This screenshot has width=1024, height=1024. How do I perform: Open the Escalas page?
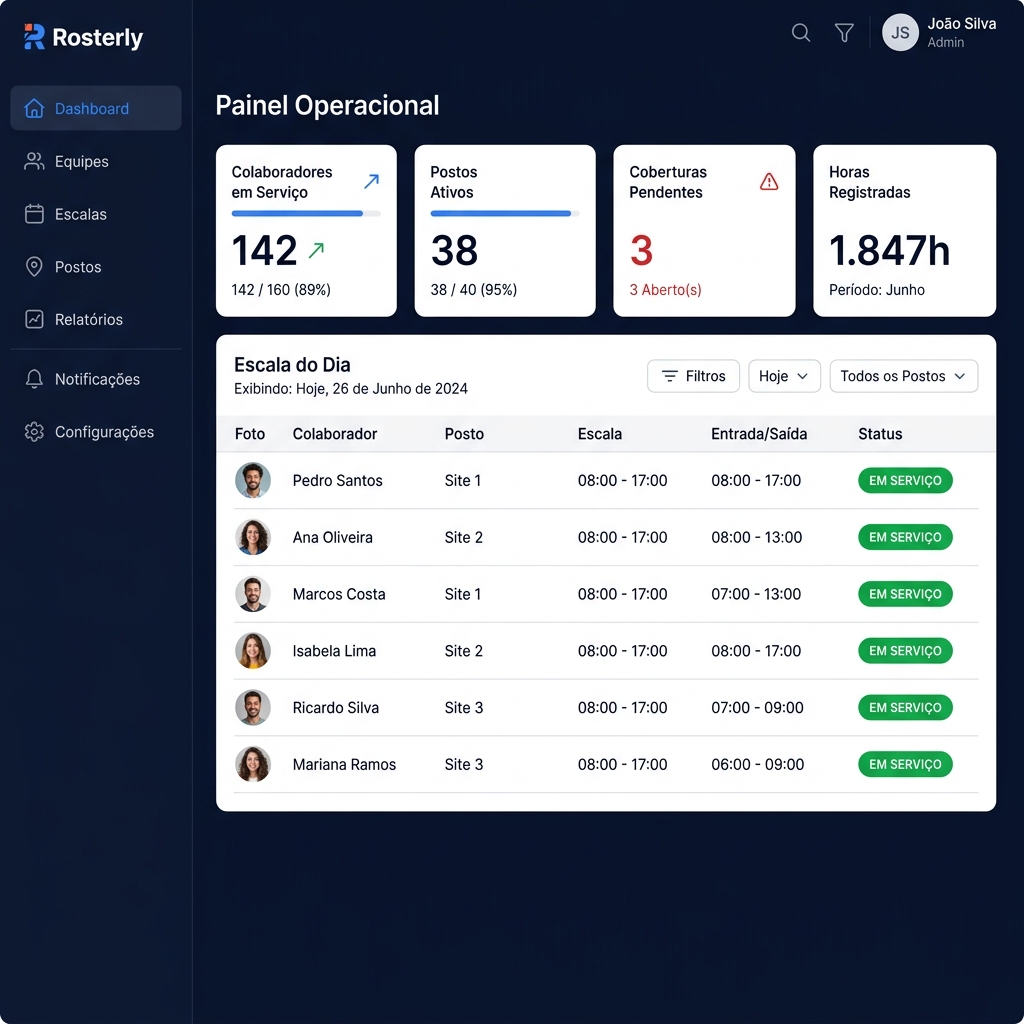click(96, 214)
